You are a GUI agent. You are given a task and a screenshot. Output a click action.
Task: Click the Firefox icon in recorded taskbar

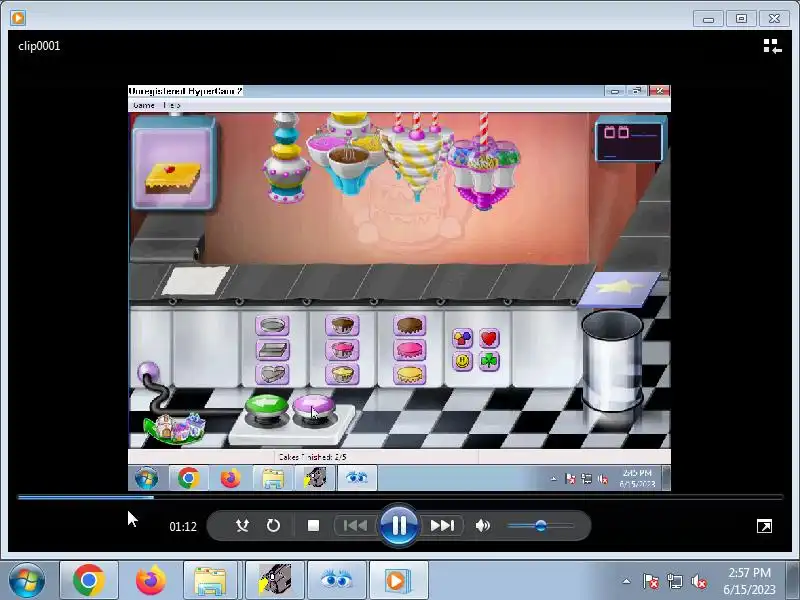pos(231,478)
